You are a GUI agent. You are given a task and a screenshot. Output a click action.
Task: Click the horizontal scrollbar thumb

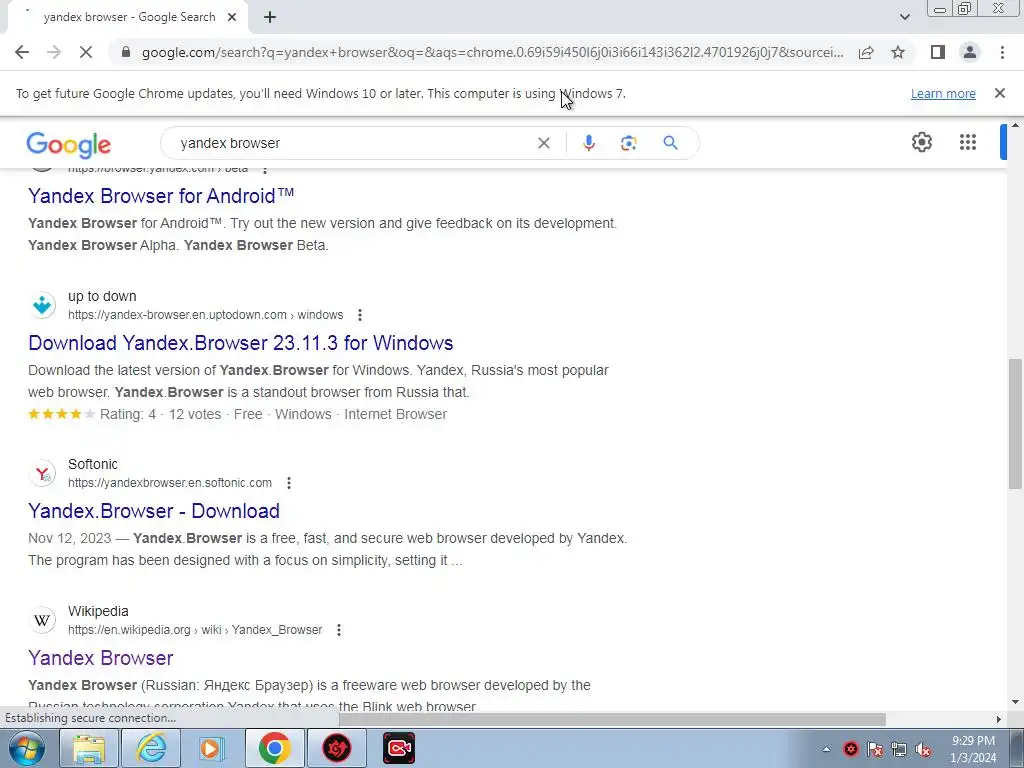pos(612,719)
